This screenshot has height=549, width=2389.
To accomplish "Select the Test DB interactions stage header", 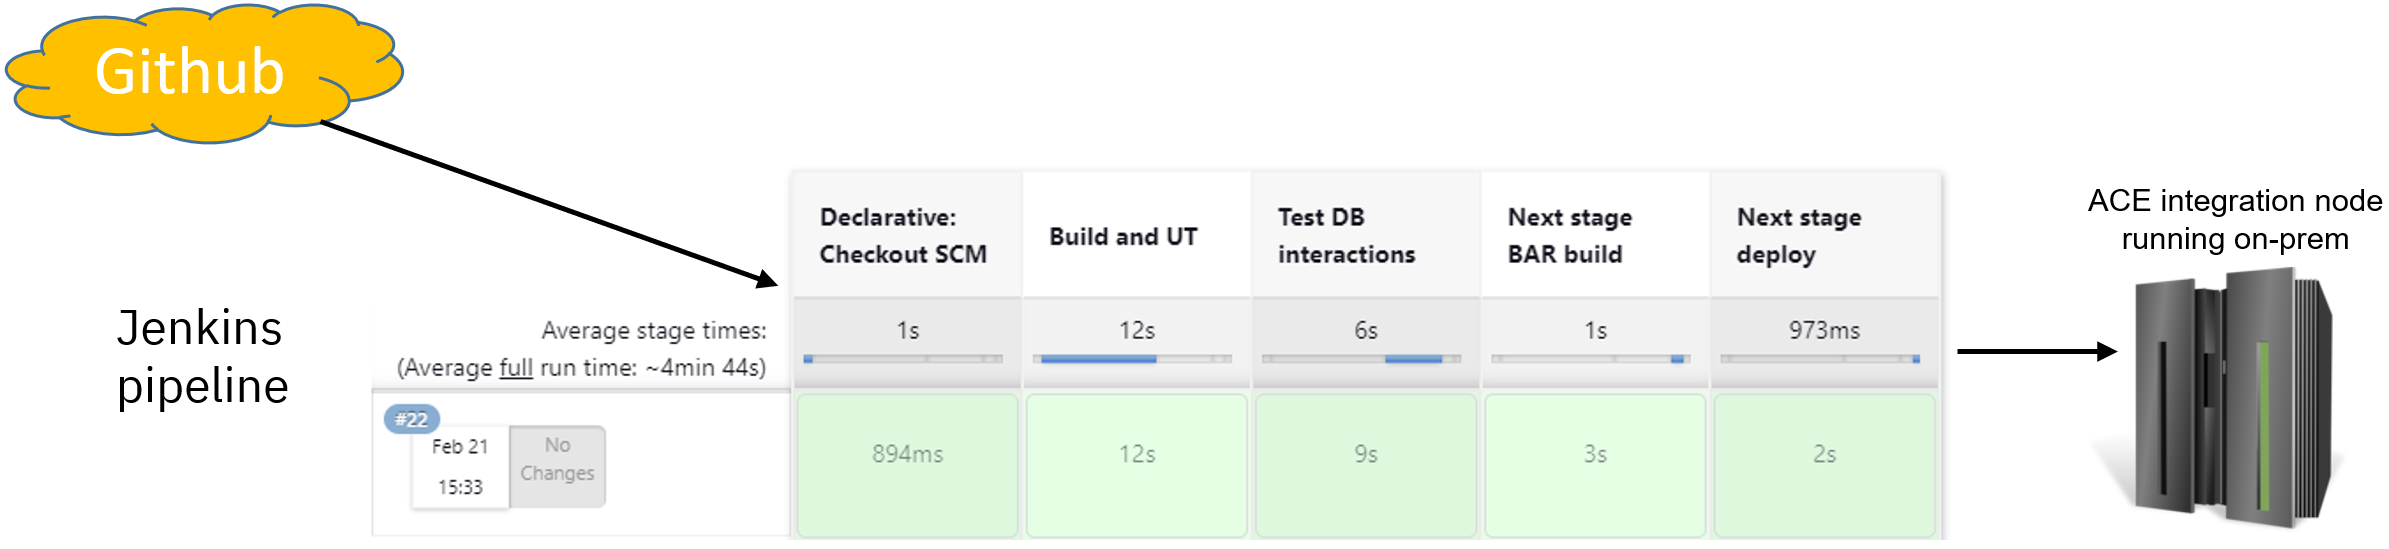I will pos(1346,236).
